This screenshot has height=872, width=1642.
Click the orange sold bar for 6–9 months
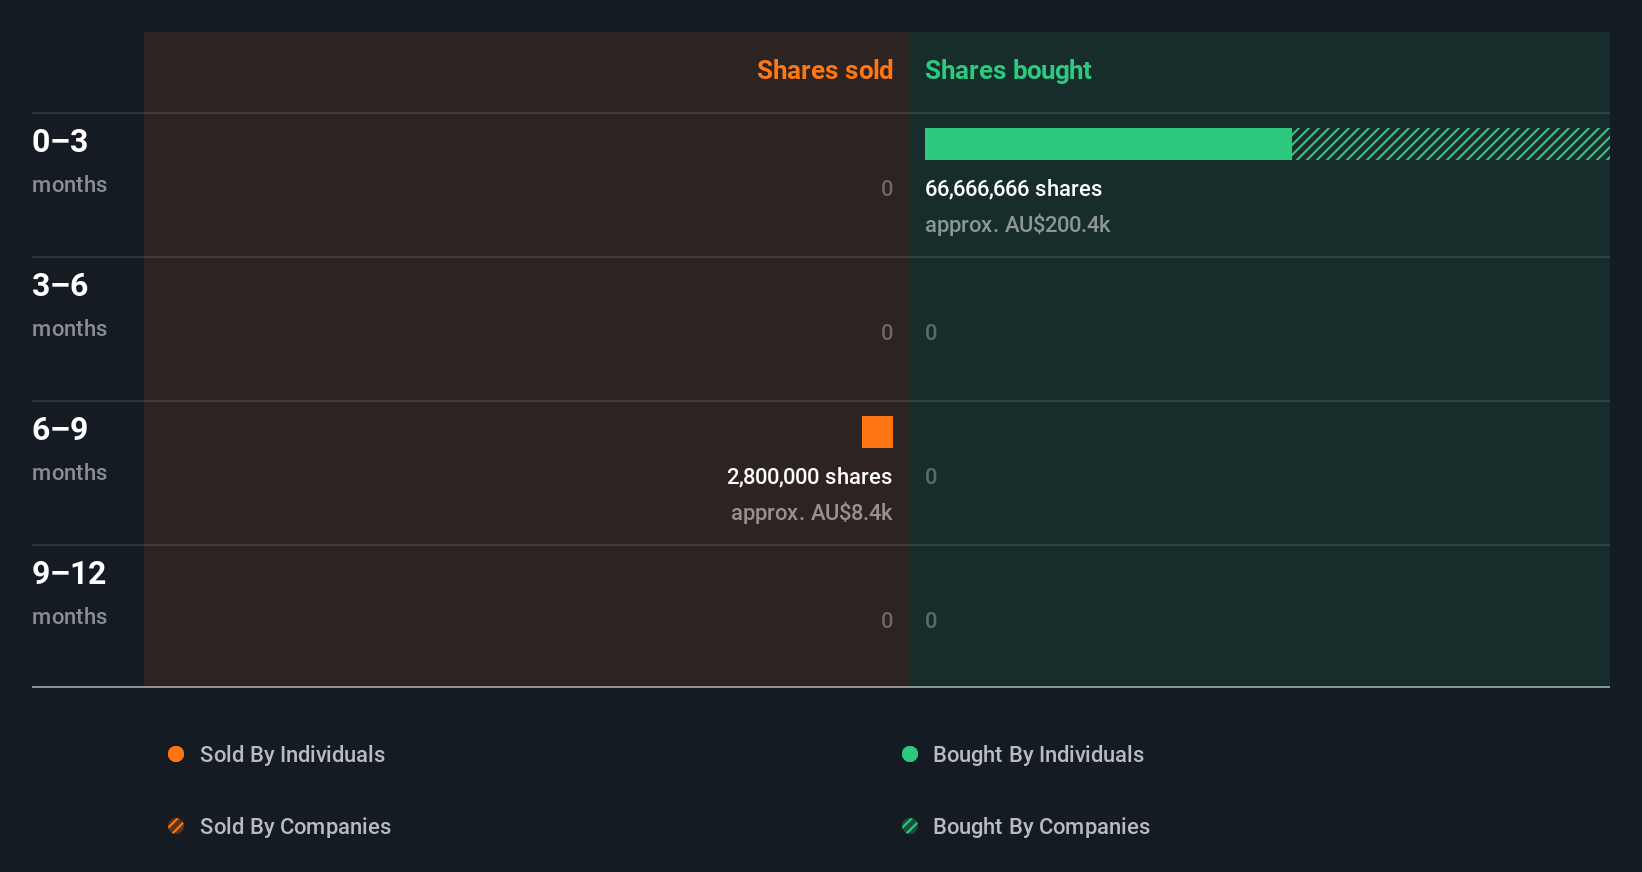point(877,432)
